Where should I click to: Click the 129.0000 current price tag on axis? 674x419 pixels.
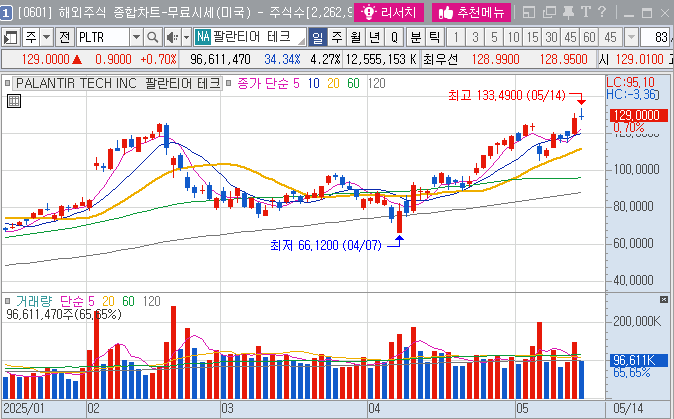click(x=639, y=115)
